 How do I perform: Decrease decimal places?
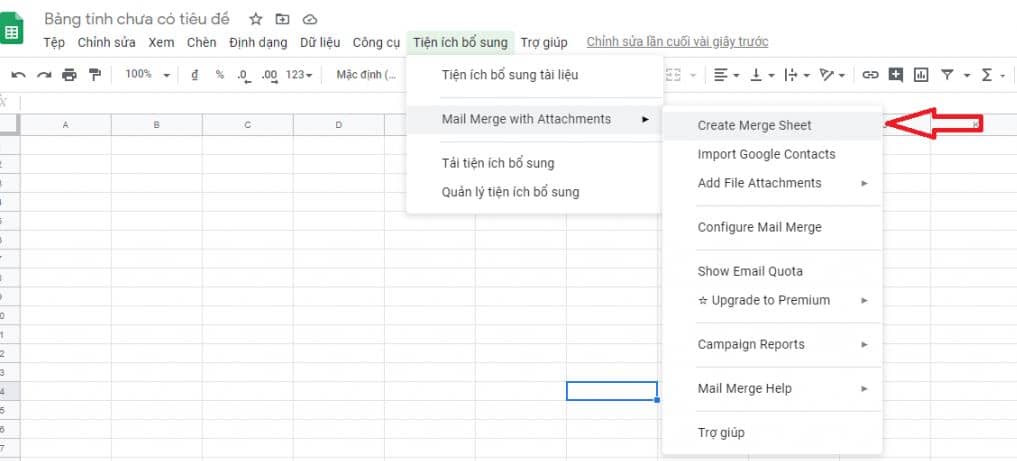[244, 76]
